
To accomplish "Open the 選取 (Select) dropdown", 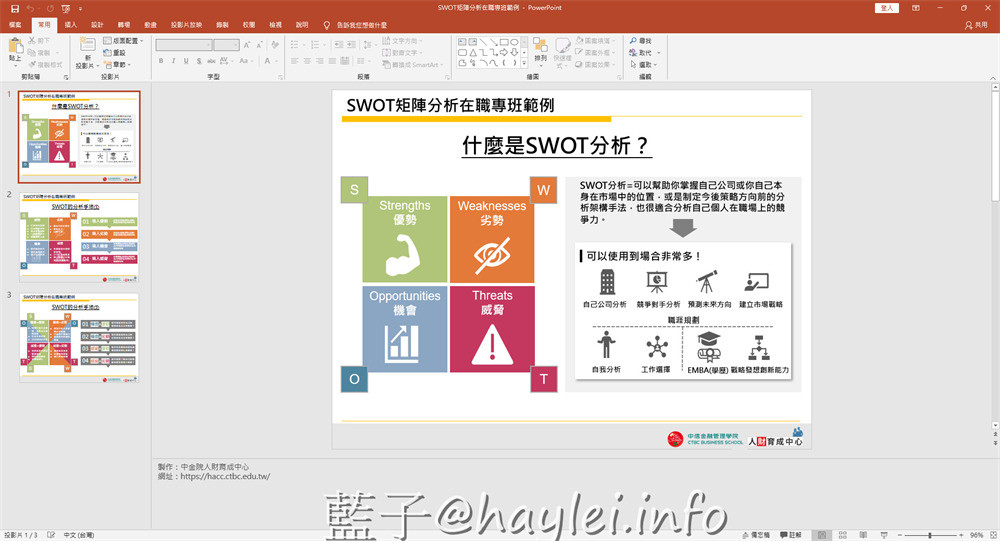I will coord(644,64).
